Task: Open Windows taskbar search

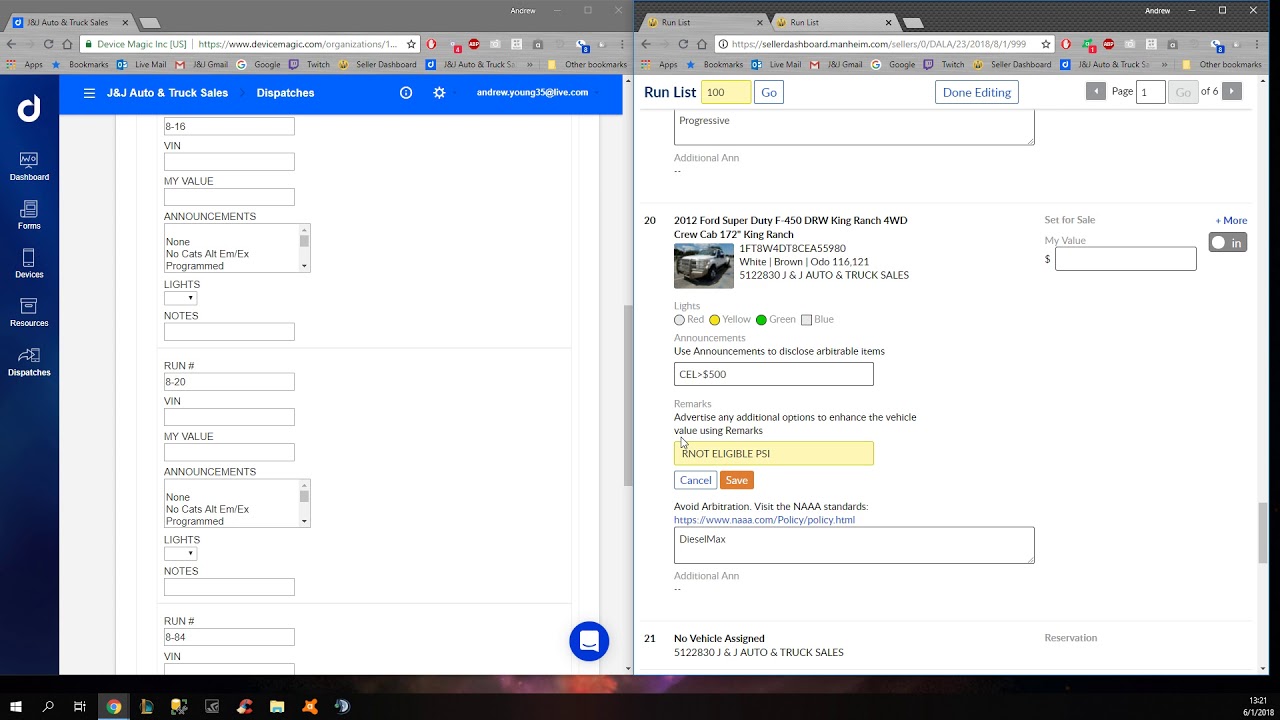Action: coord(48,706)
